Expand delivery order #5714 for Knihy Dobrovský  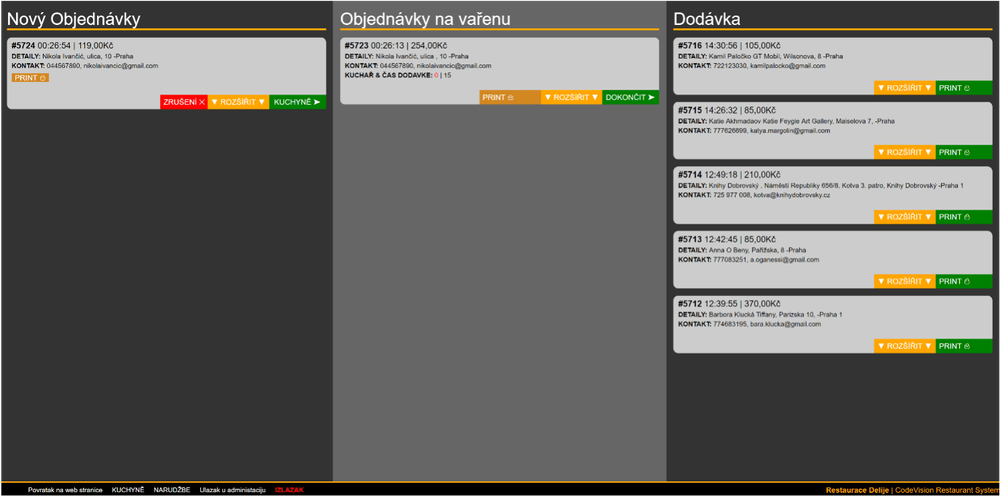(904, 216)
